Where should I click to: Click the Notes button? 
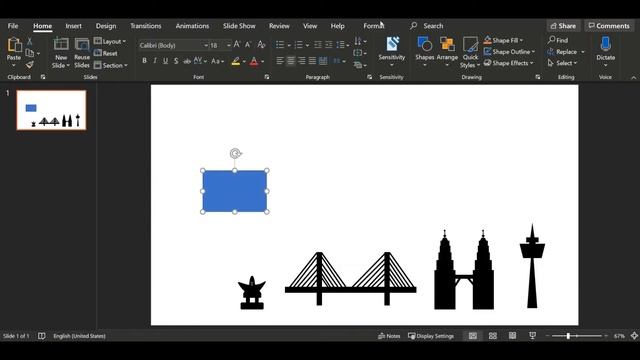coord(389,336)
